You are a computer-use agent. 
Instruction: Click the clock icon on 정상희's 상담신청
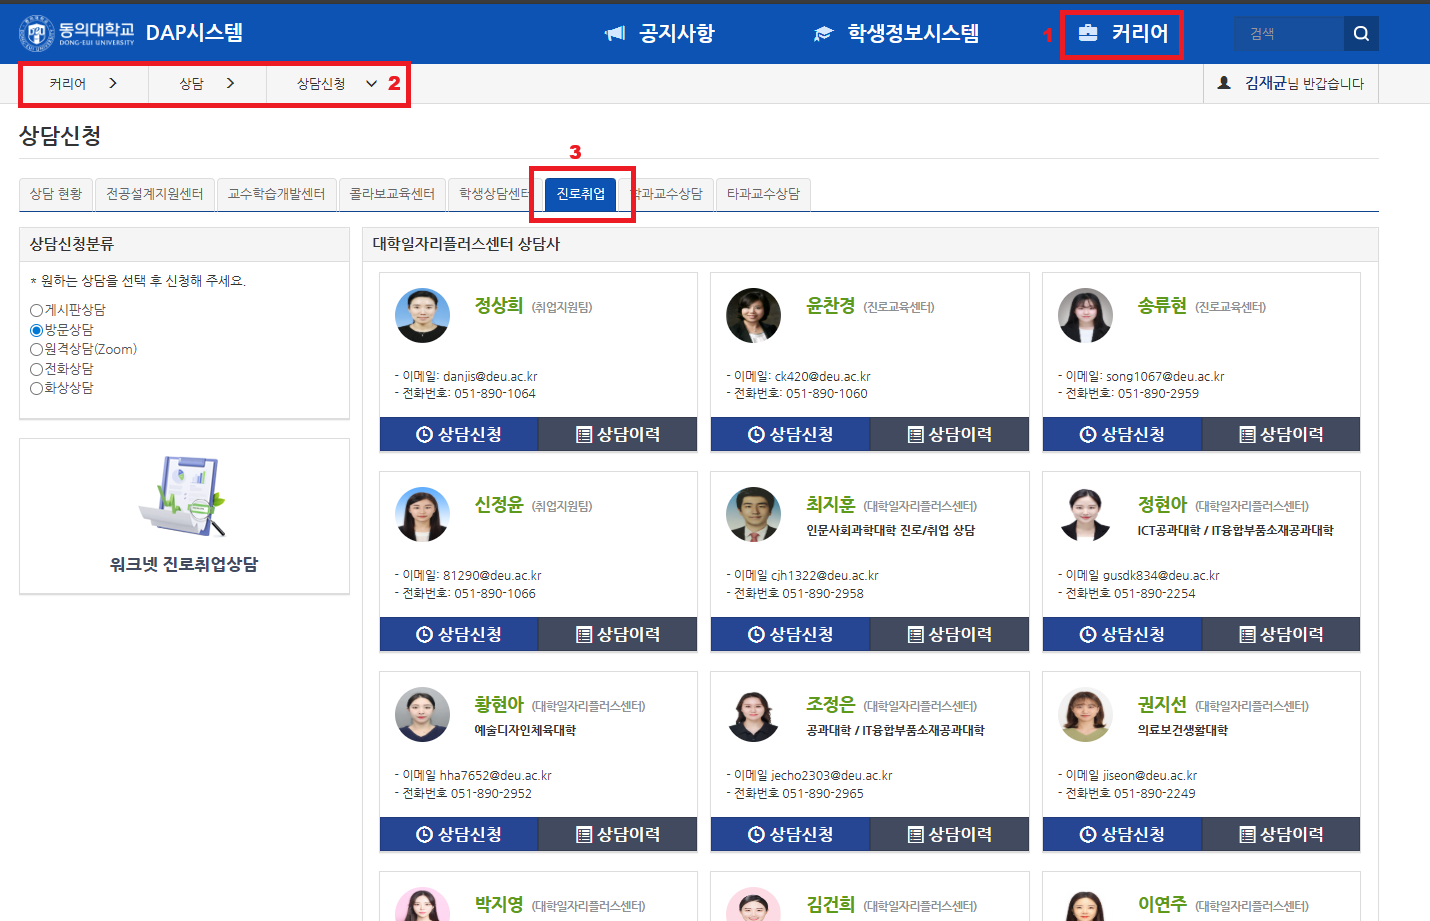click(x=424, y=435)
